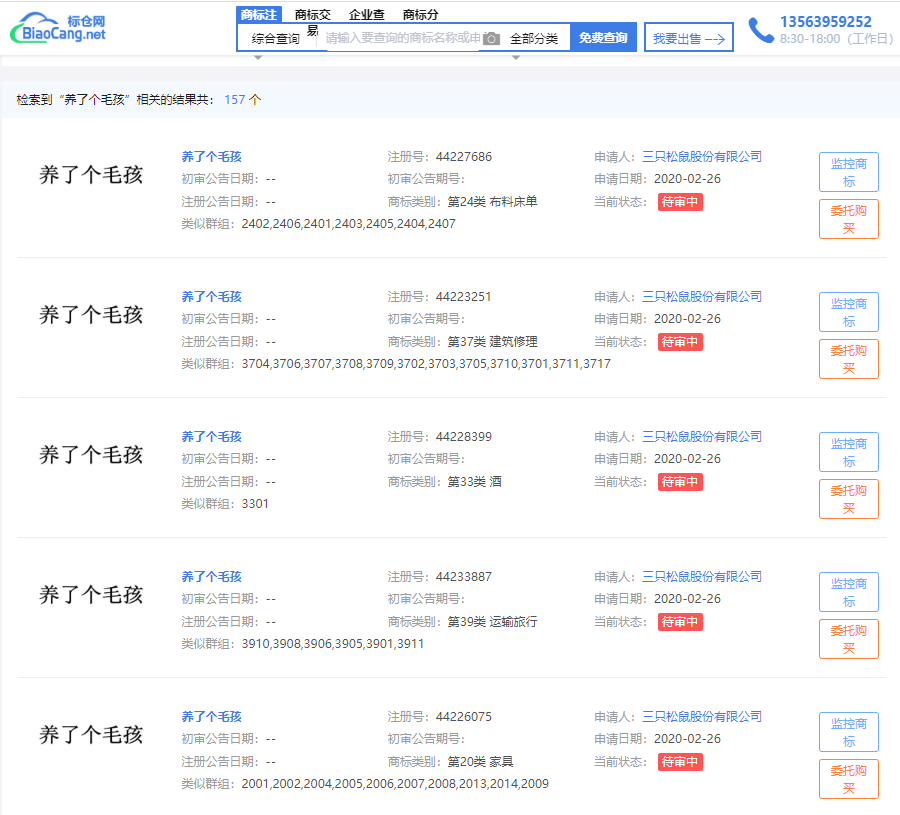This screenshot has width=900, height=815.
Task: Click trademark image for registration 44223251
Action: [x=91, y=315]
